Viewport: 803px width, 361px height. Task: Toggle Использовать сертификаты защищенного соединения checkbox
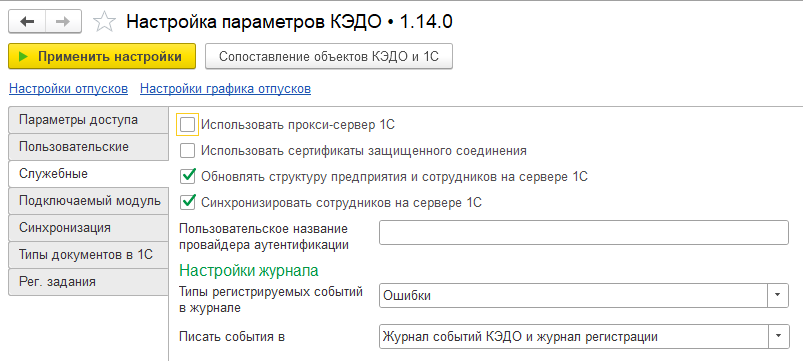coord(187,151)
